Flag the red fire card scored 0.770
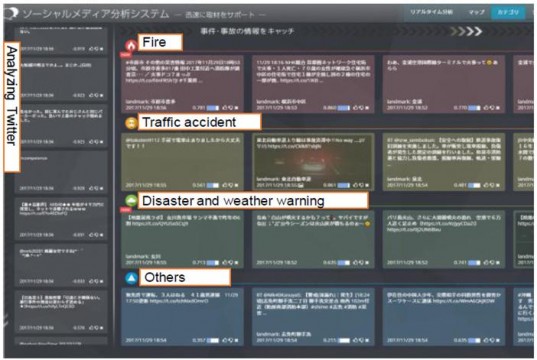This screenshot has height=360, width=537. 498,108
